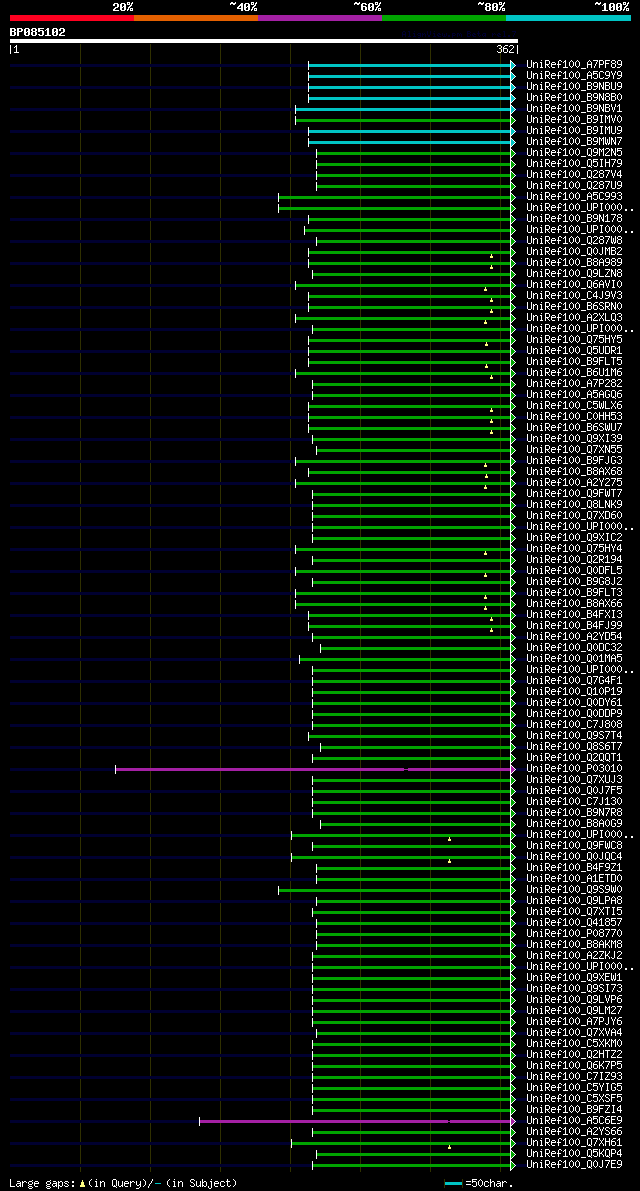Click the cyan alignment bar for UniRef100_A7PF89
The image size is (640, 1191).
coord(411,65)
